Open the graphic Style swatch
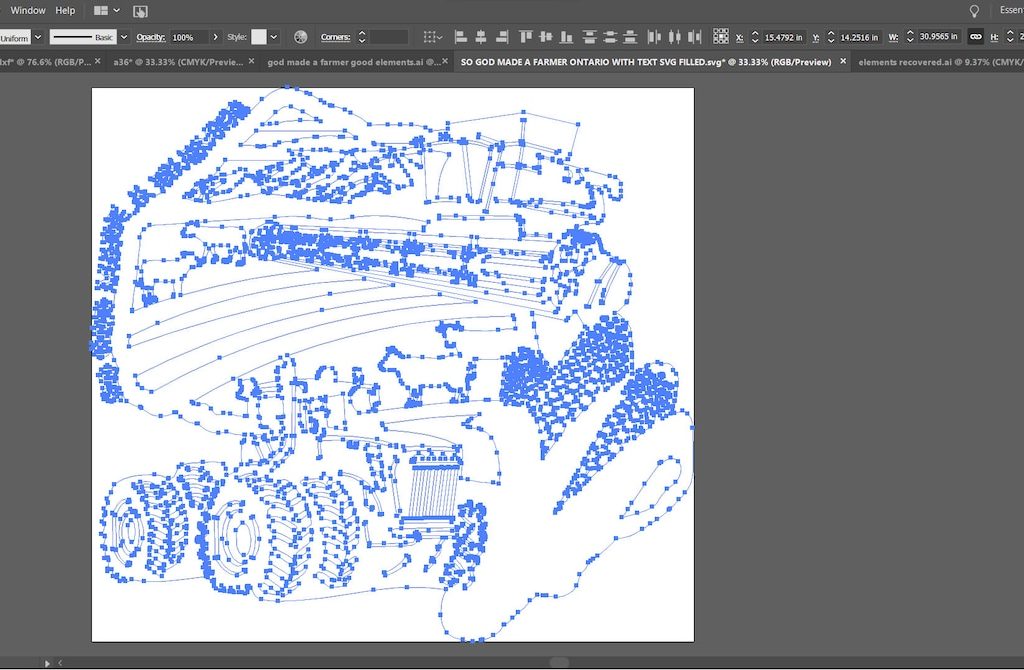Image resolution: width=1024 pixels, height=670 pixels. coord(259,37)
